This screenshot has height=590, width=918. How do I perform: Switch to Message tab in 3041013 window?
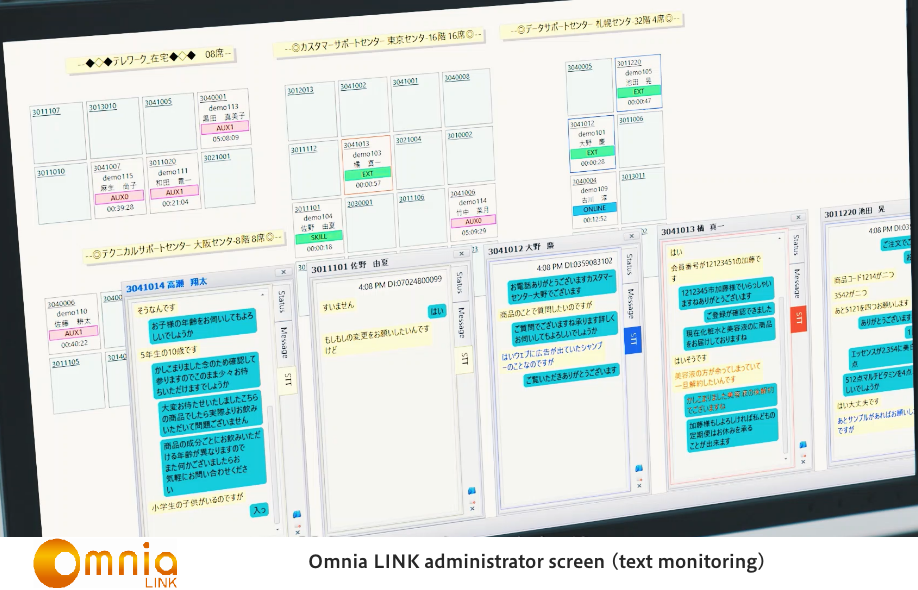(x=797, y=283)
